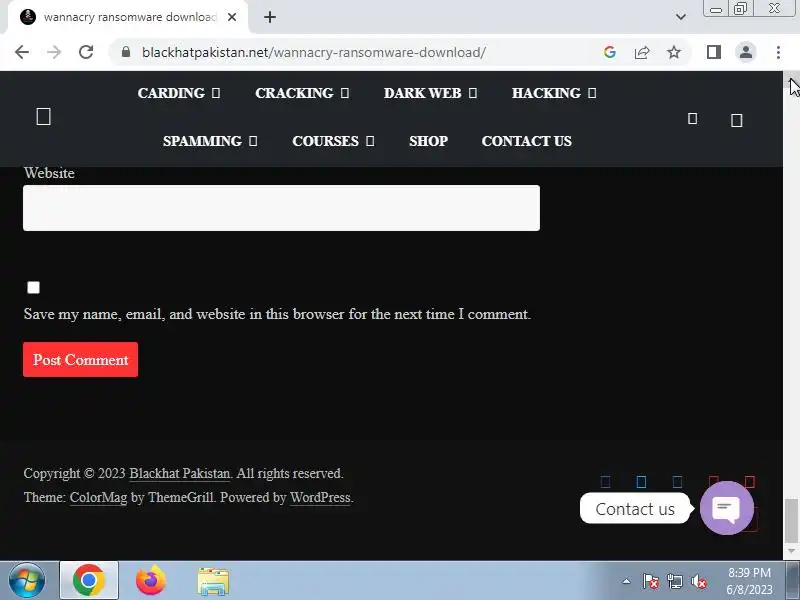Open the taskbar clock showing 8:39 PM

(749, 581)
